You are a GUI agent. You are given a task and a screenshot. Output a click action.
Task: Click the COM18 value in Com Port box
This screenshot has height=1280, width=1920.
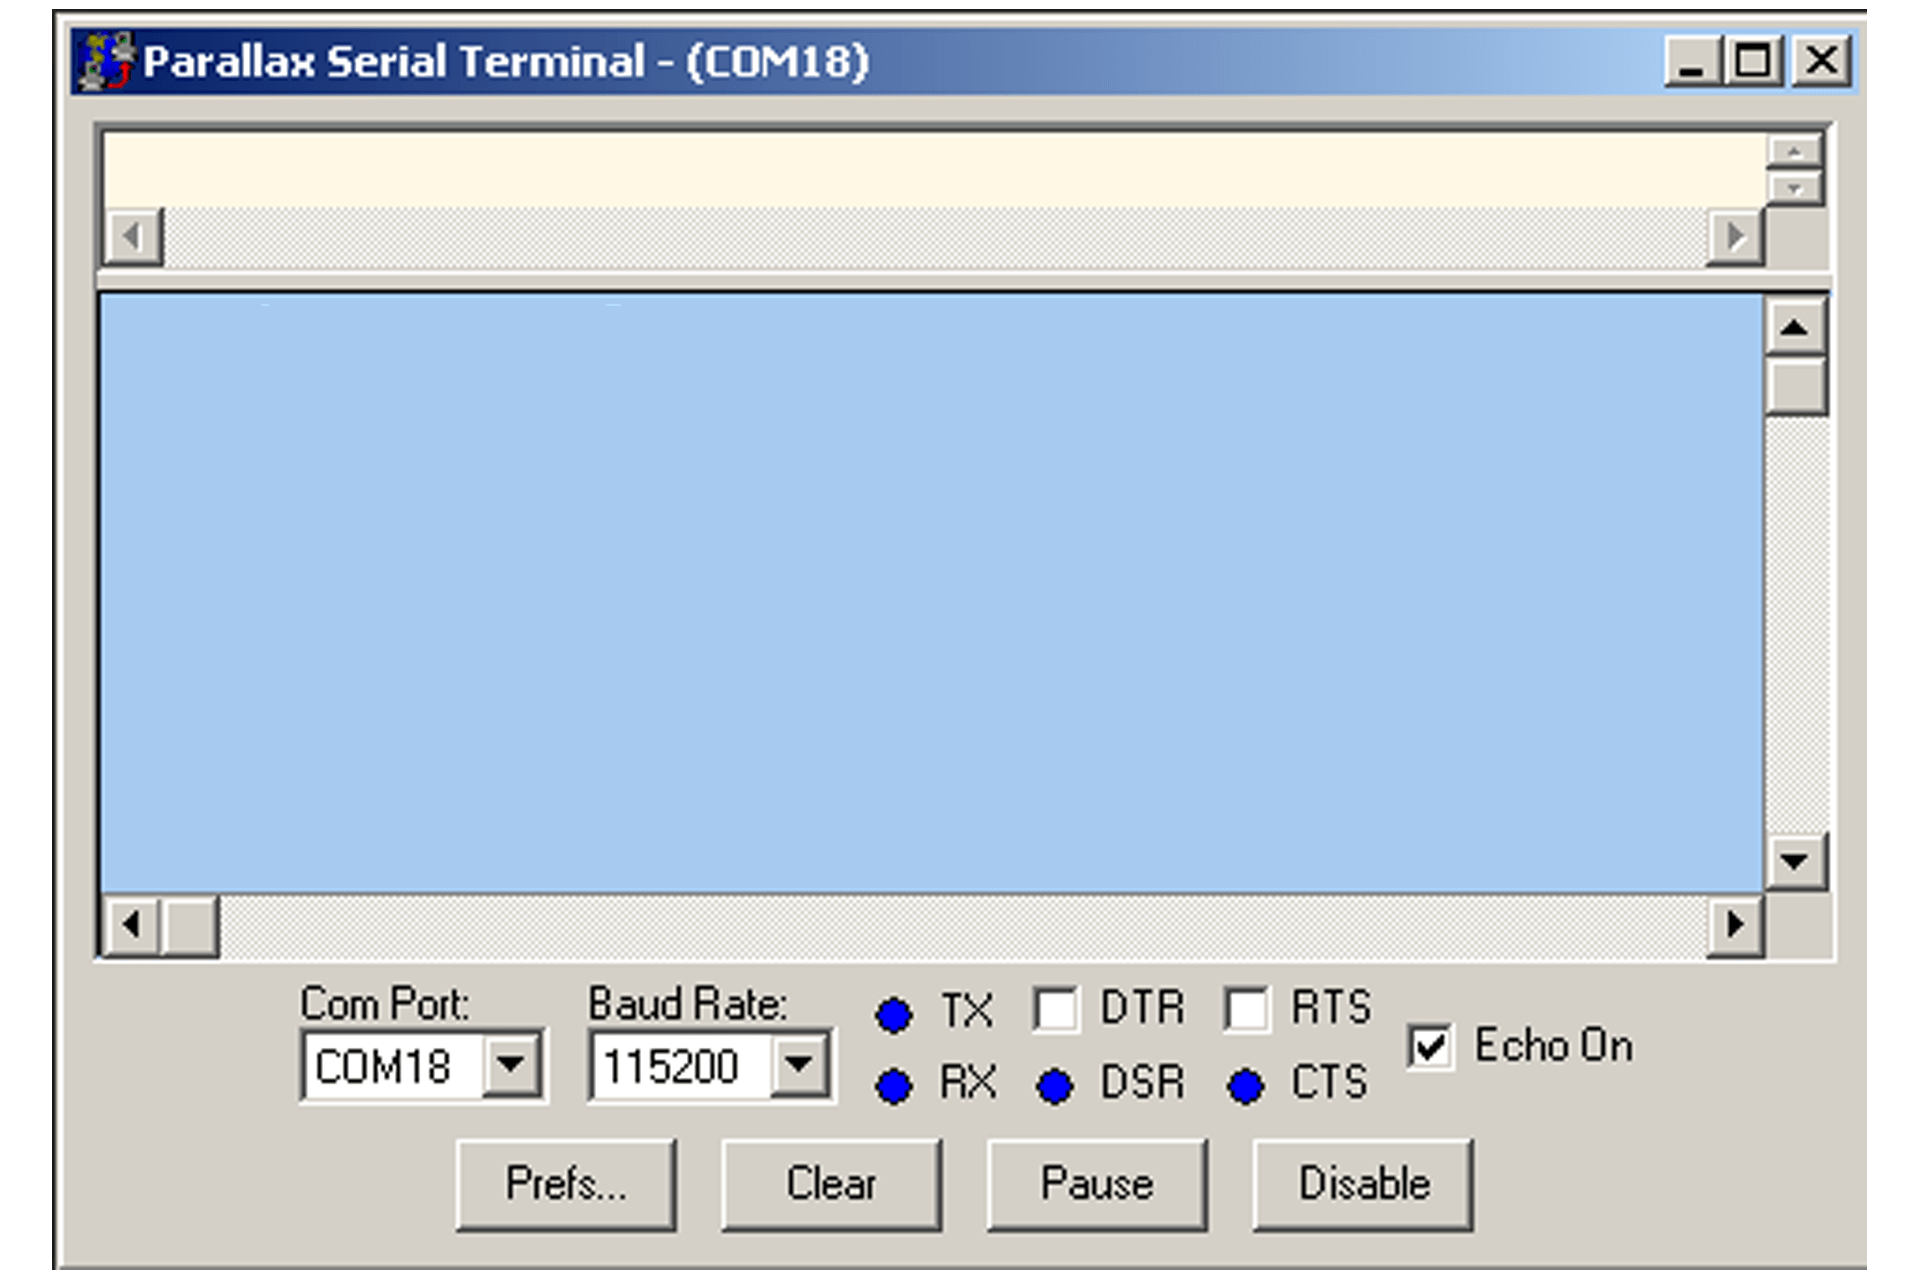tap(383, 1067)
